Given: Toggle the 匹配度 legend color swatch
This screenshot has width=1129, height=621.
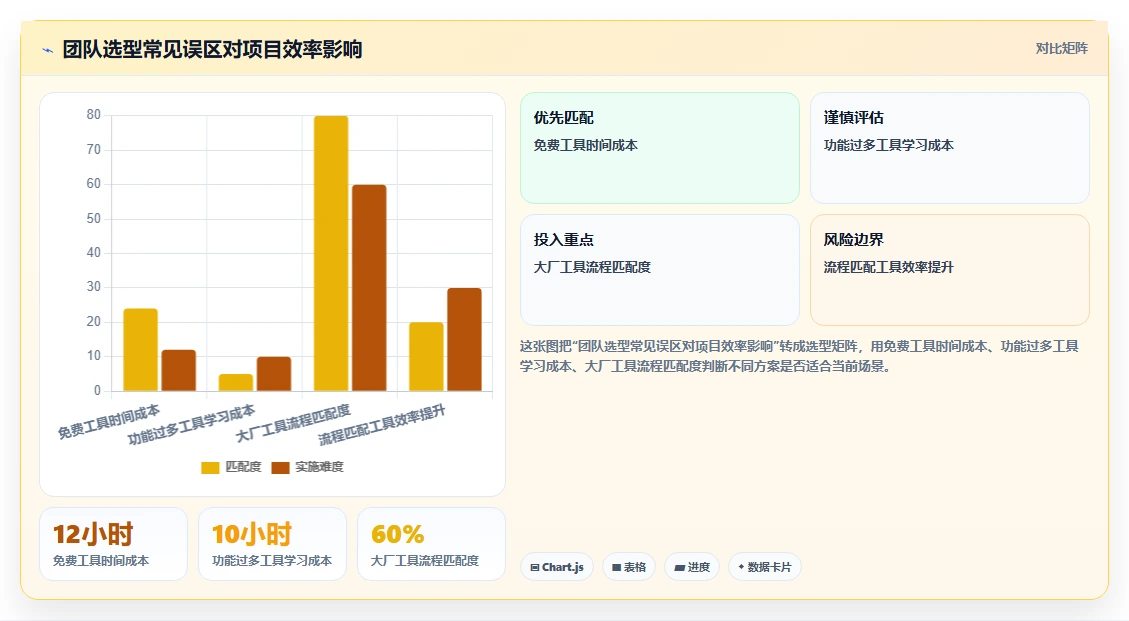Looking at the screenshot, I should pyautogui.click(x=210, y=468).
